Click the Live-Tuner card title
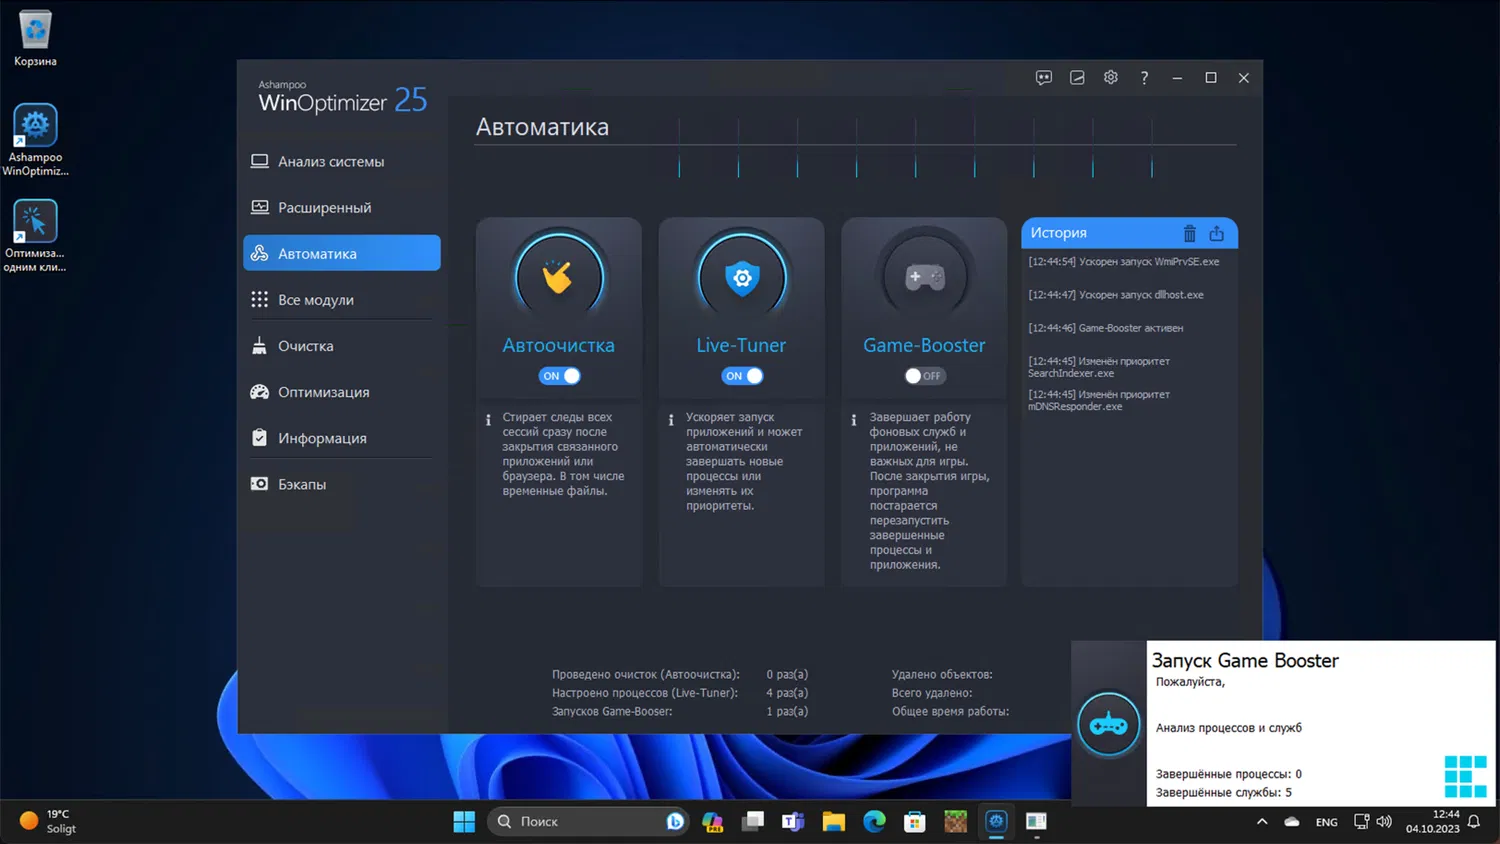The image size is (1500, 844). [741, 345]
